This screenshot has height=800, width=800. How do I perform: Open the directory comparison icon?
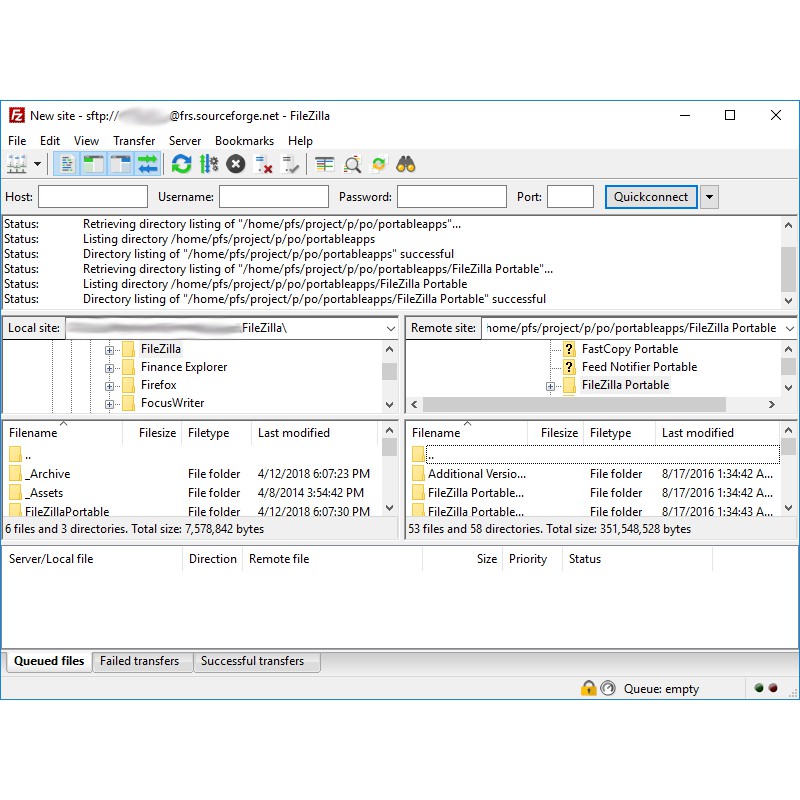pyautogui.click(x=324, y=164)
